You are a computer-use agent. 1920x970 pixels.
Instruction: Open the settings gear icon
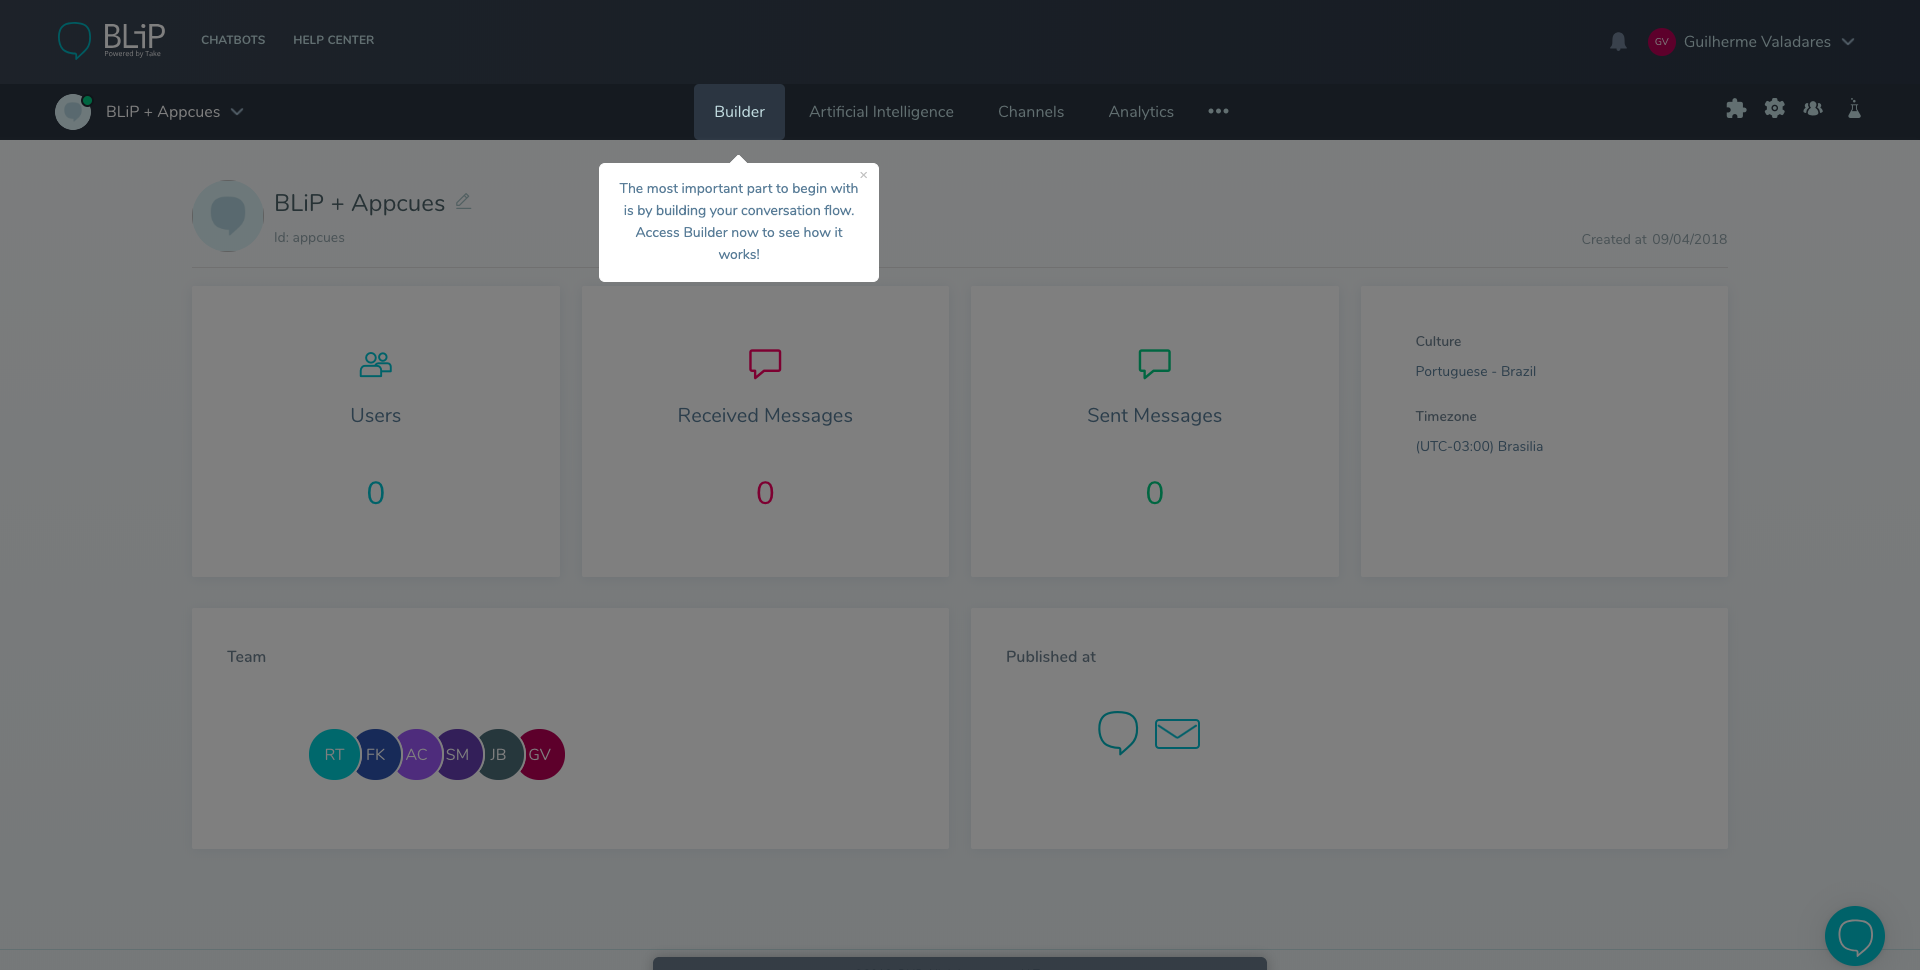(x=1774, y=108)
